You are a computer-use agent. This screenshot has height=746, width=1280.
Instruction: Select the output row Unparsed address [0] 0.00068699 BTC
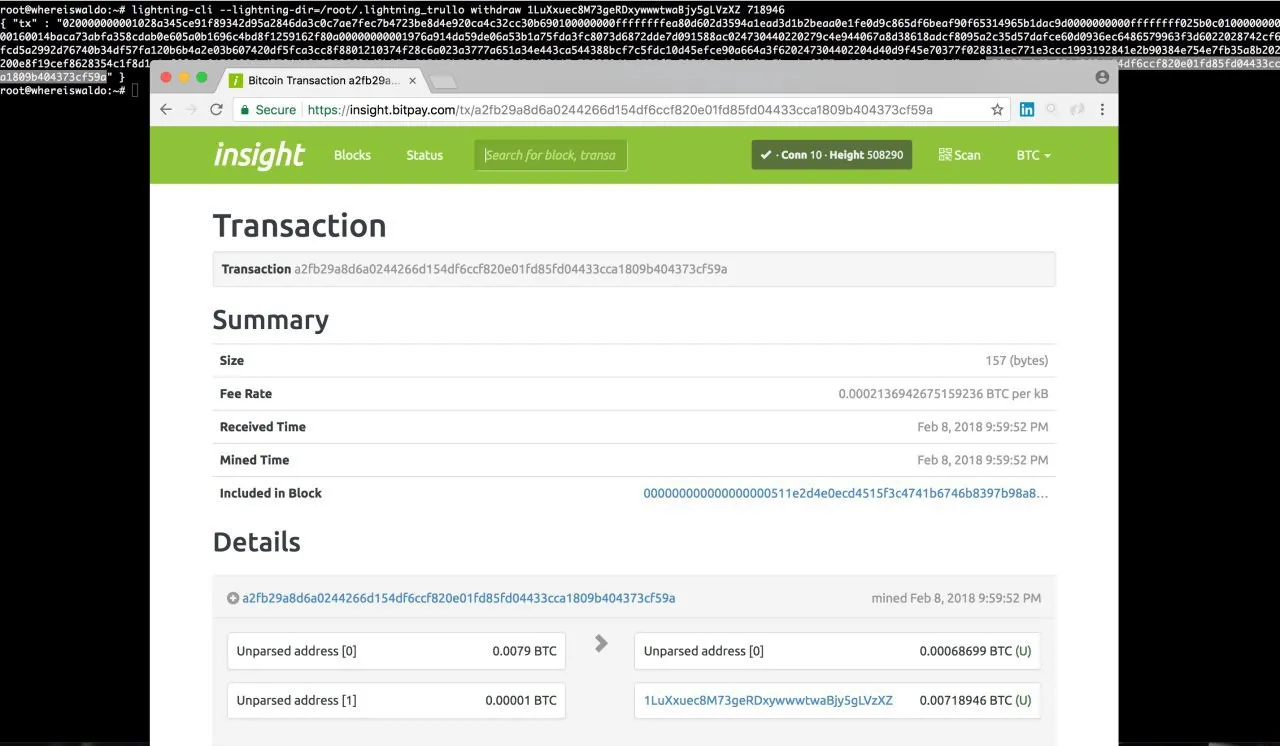837,651
